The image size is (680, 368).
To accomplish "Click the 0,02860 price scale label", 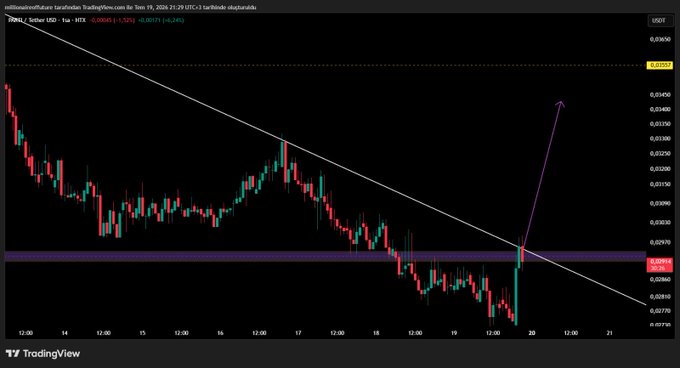I will pyautogui.click(x=660, y=280).
